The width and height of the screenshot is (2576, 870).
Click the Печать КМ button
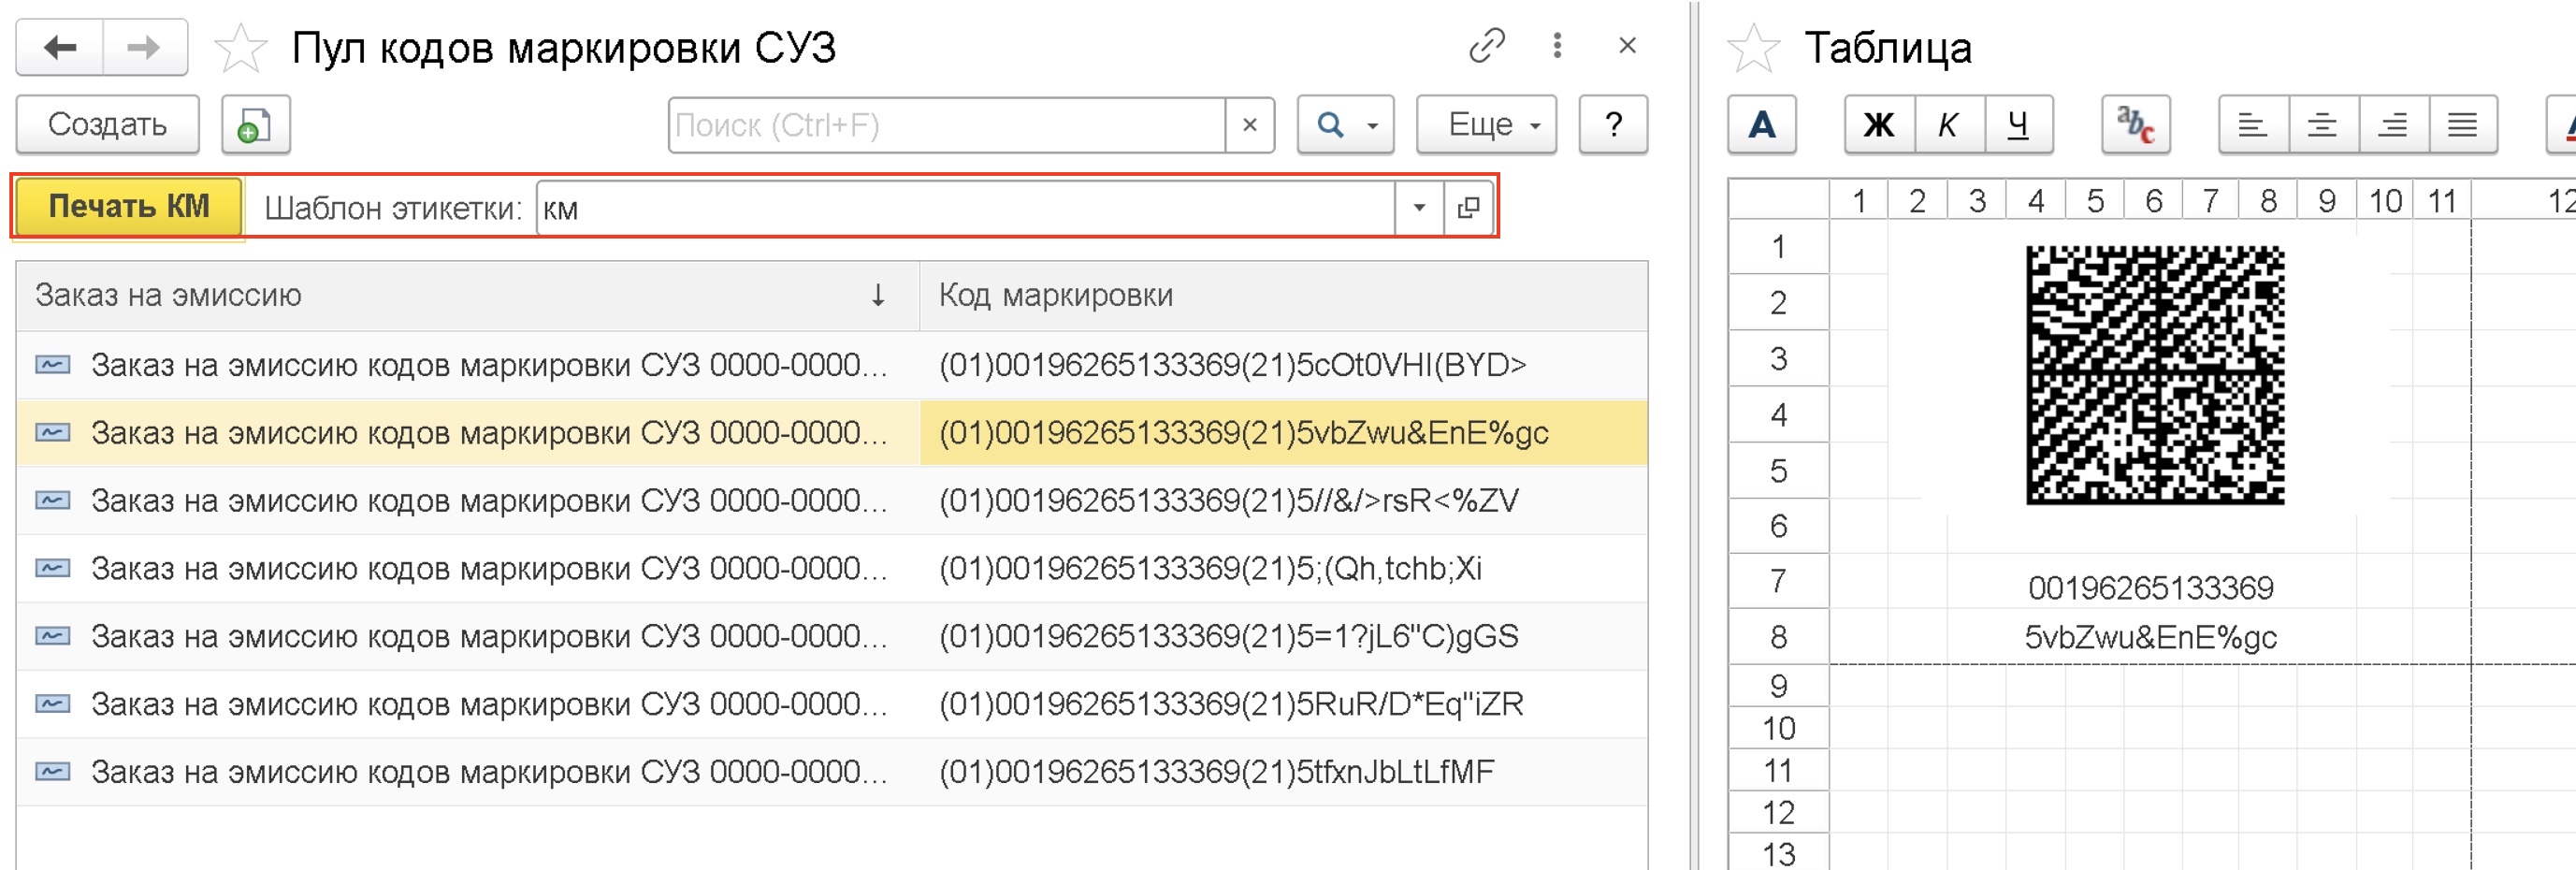point(129,207)
